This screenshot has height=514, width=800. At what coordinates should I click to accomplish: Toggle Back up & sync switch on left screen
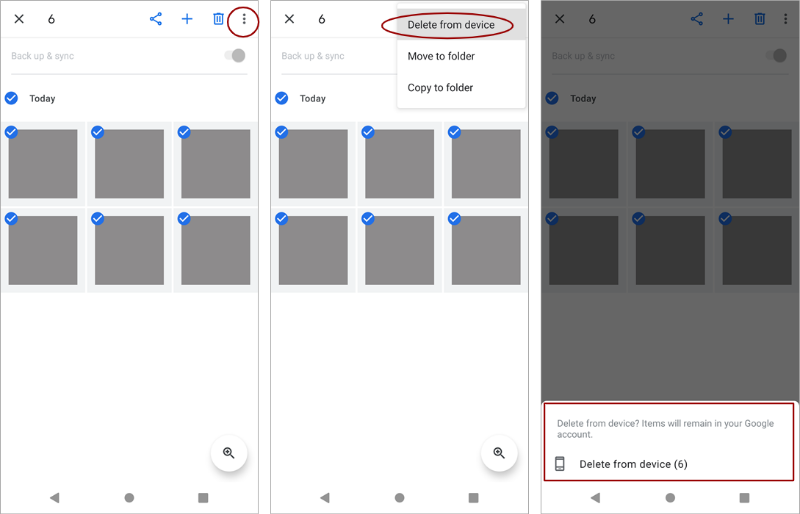[x=235, y=55]
